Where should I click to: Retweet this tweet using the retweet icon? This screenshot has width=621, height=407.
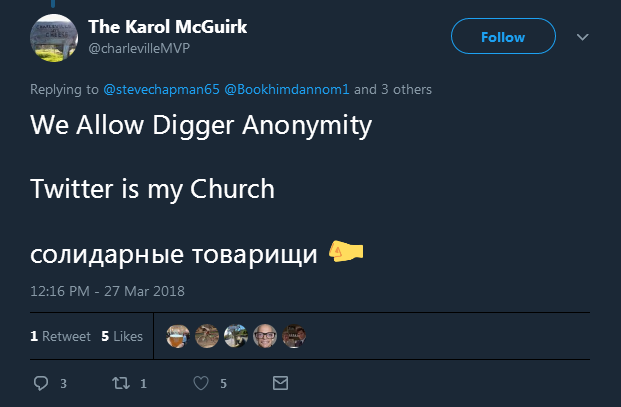pyautogui.click(x=120, y=383)
